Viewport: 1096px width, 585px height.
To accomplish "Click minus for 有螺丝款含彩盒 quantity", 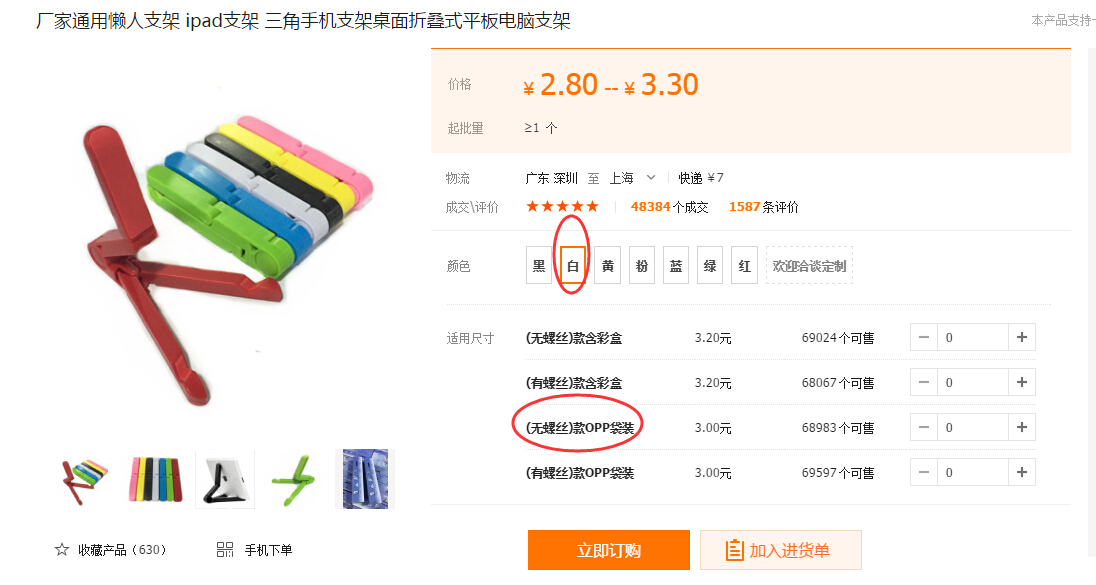I will pos(923,382).
